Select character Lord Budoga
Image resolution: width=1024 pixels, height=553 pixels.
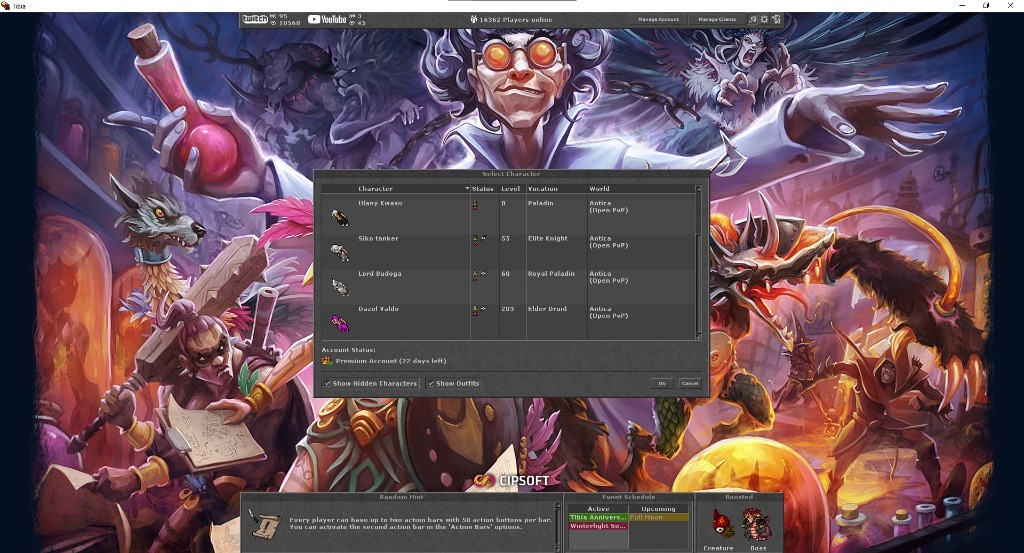[x=379, y=274]
